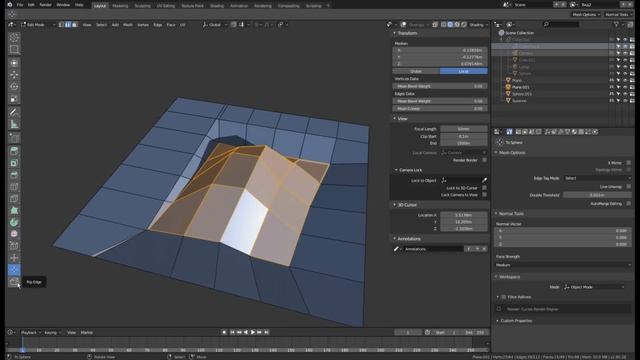
Task: Switch to vertex select mode
Action: [x=61, y=24]
